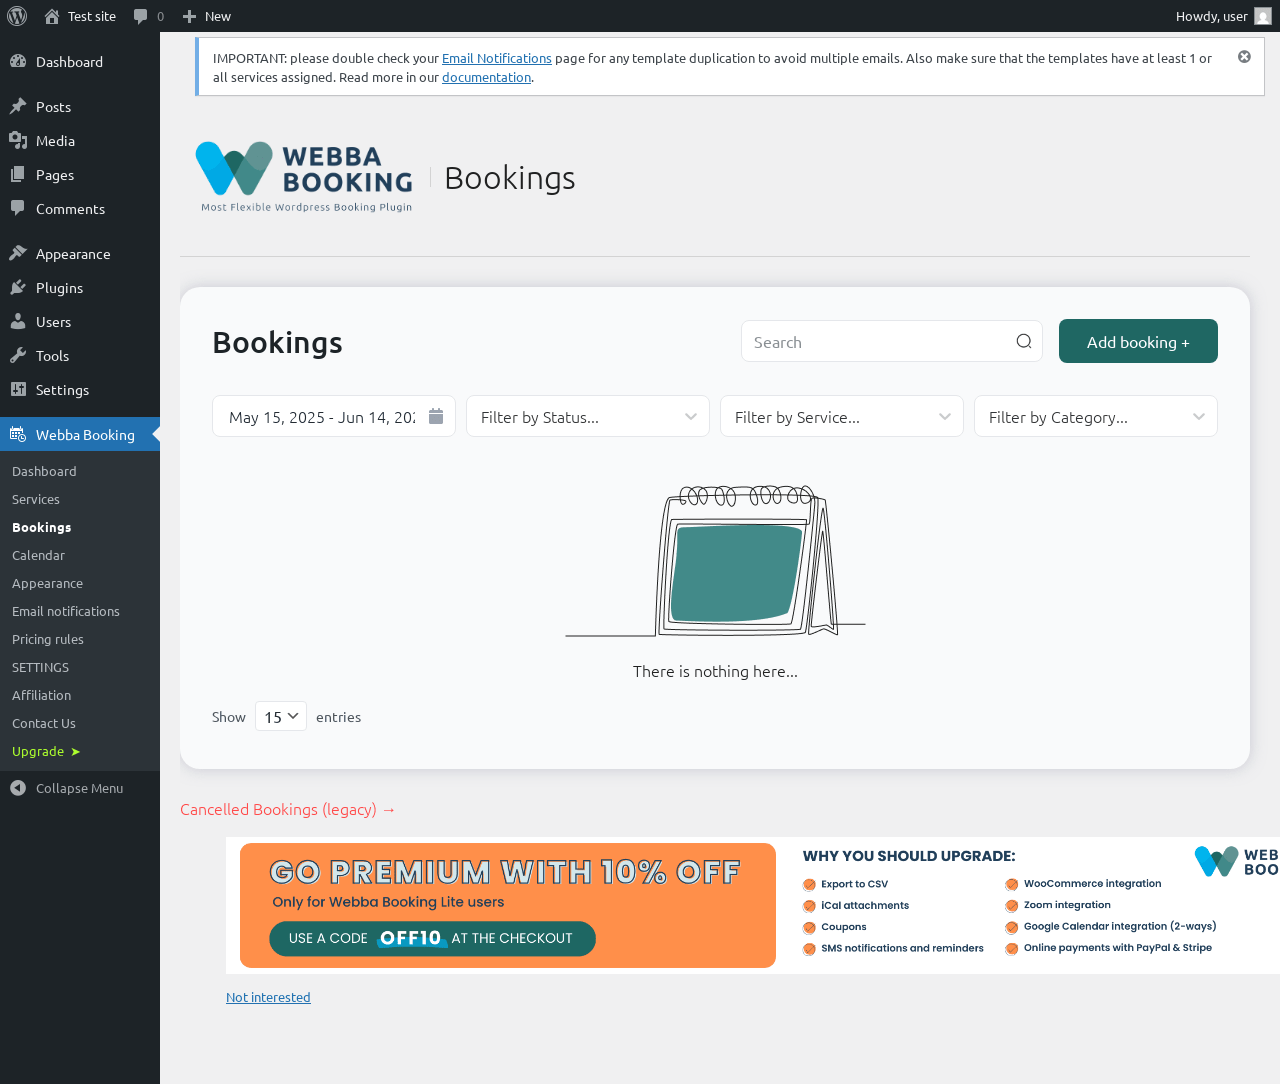Screen dimensions: 1280x1084
Task: Open Bookings submenu item
Action: pos(42,527)
